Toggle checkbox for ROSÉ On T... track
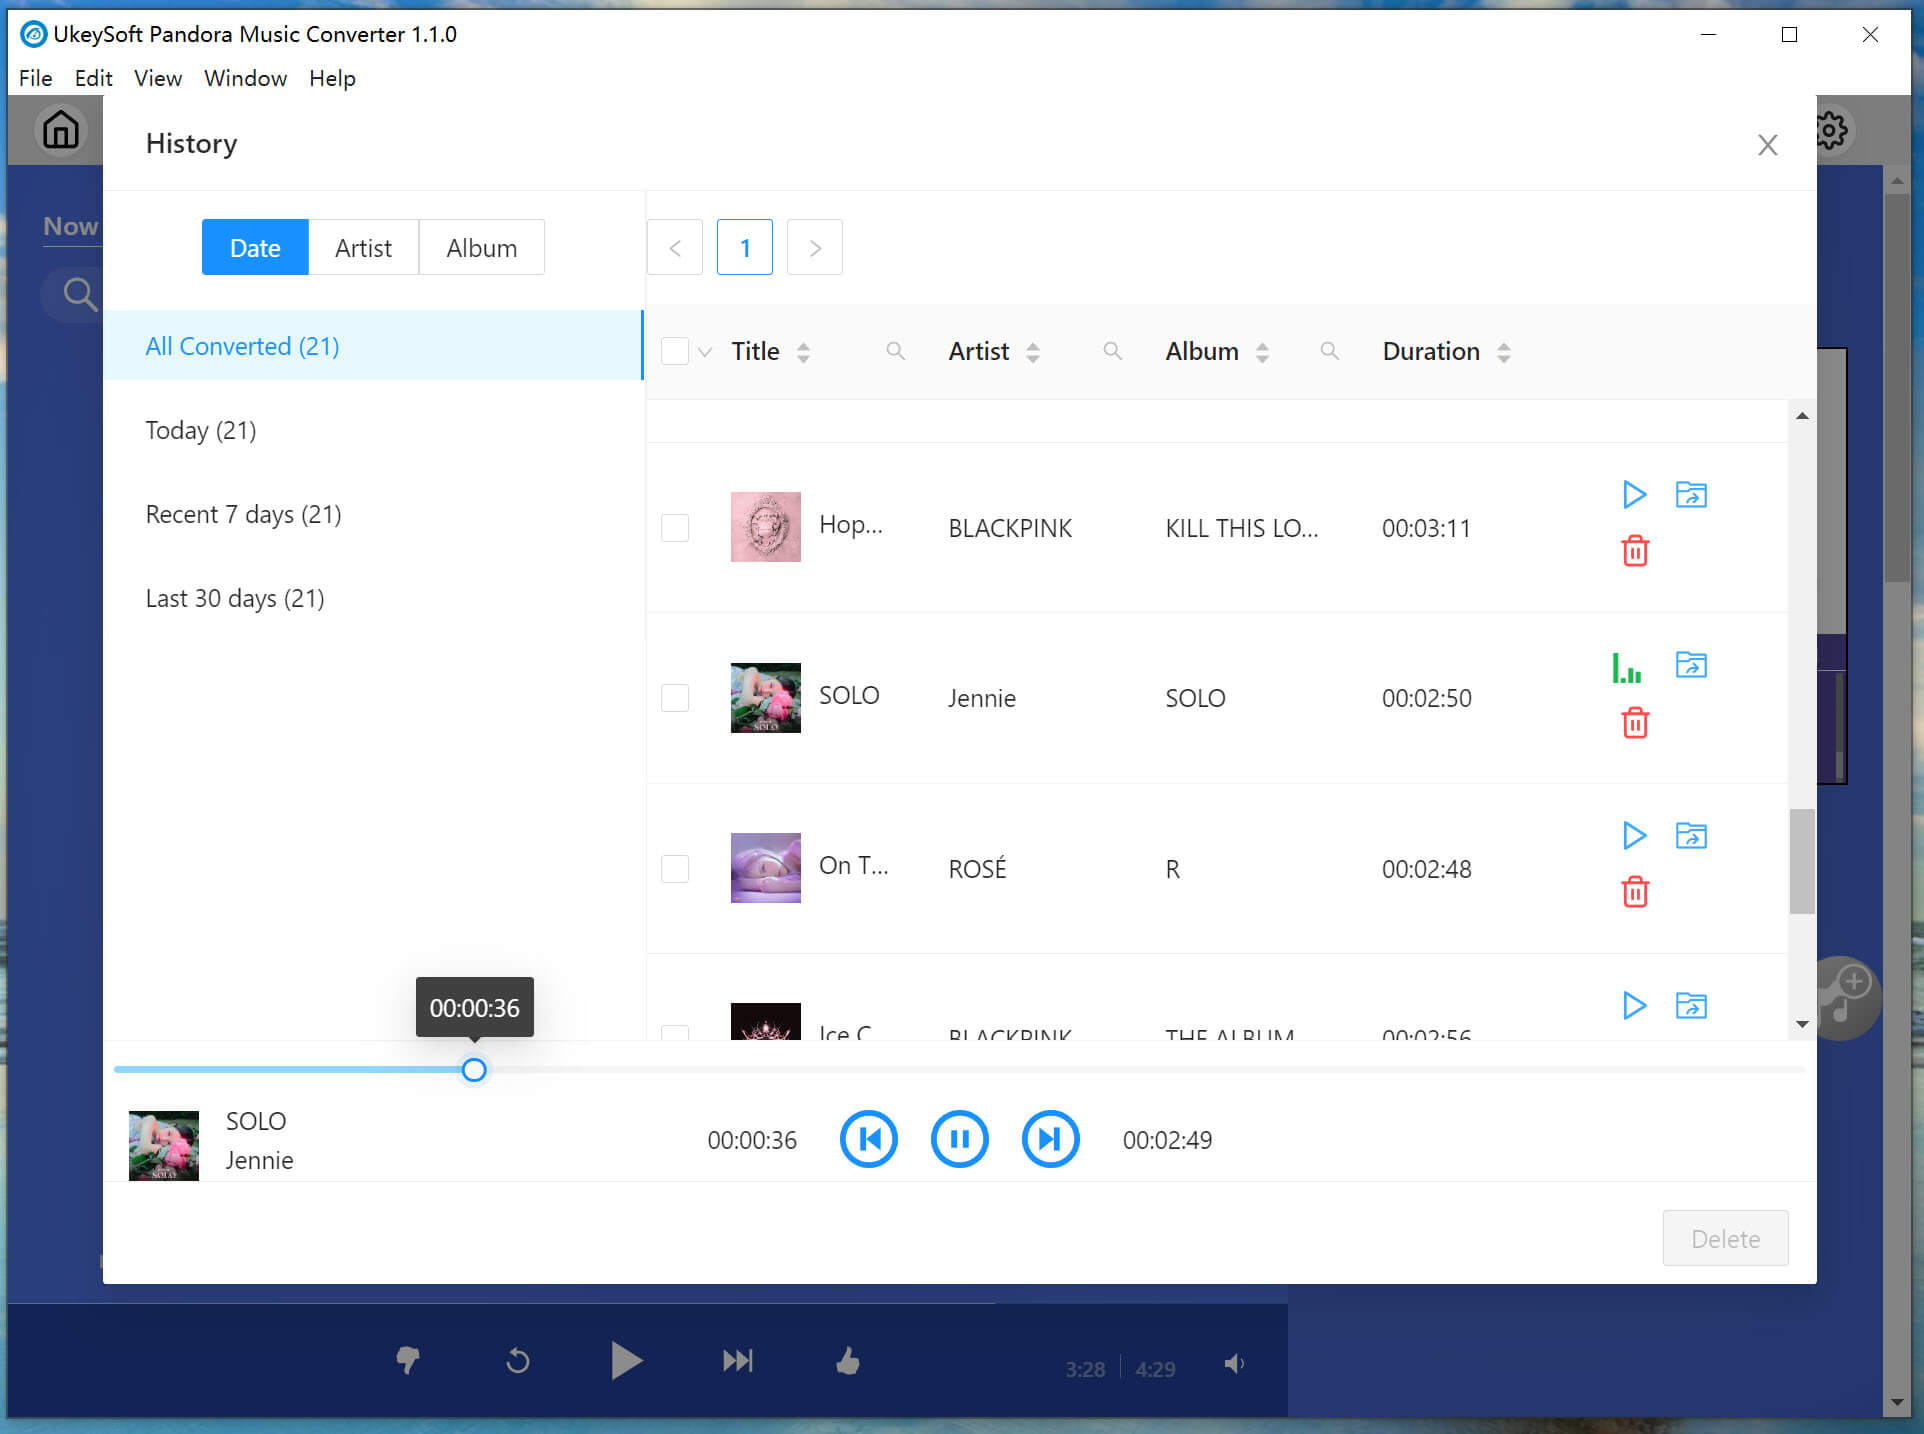 pyautogui.click(x=675, y=869)
